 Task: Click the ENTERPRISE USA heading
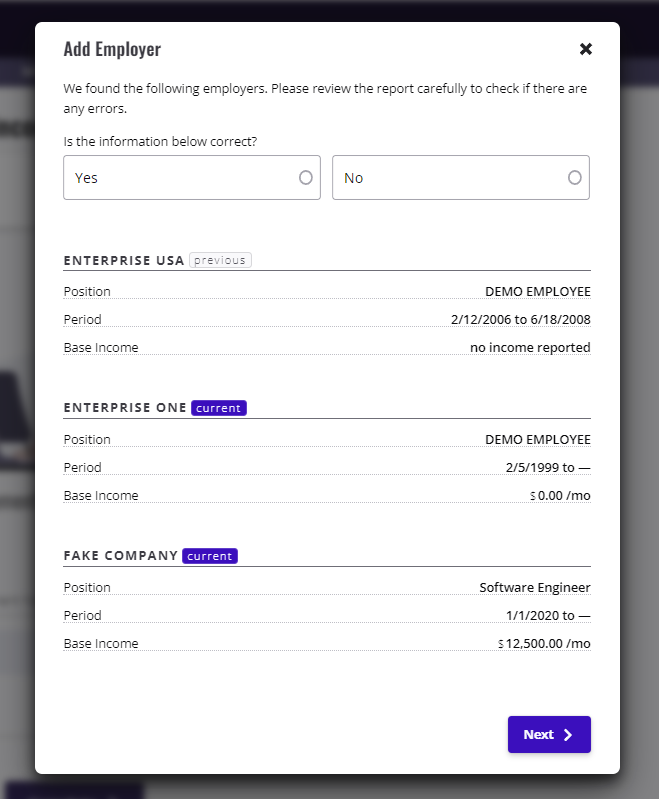click(124, 260)
